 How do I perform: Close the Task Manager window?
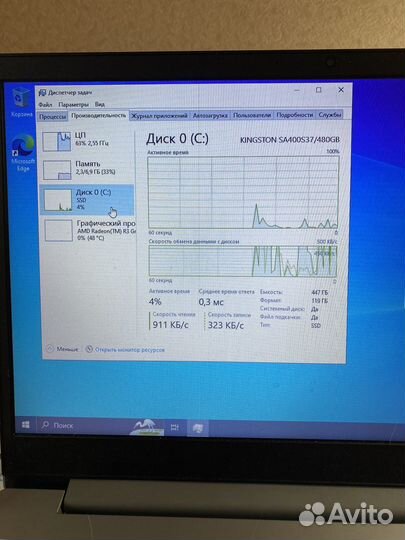coord(341,90)
